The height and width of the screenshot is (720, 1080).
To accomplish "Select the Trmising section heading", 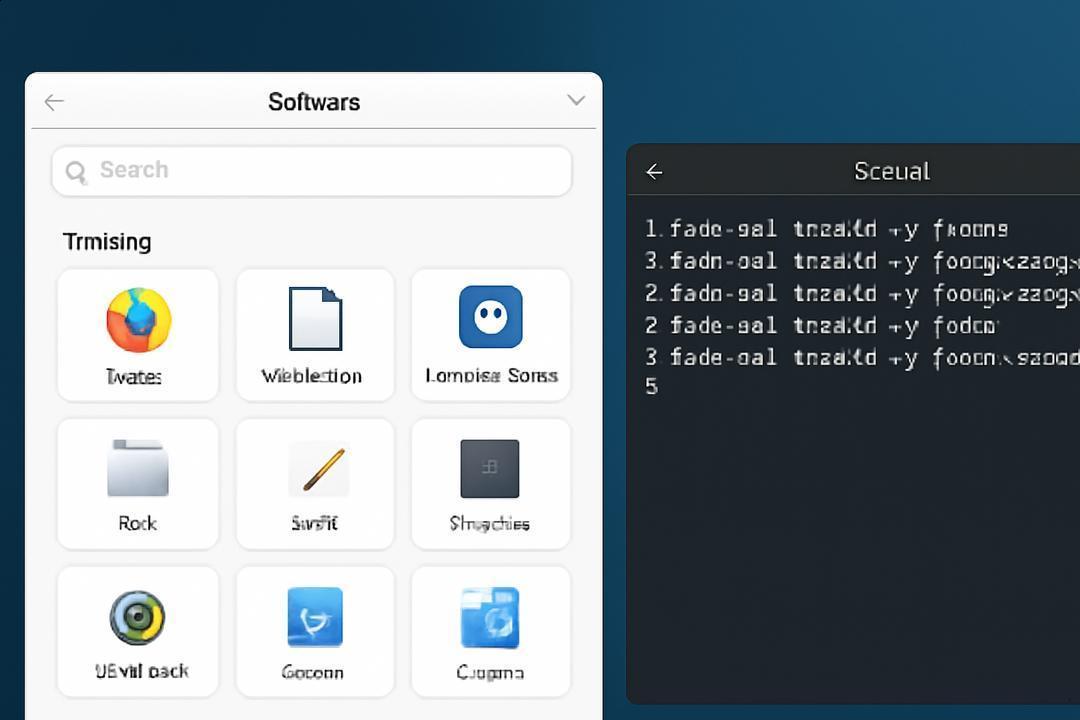I will pyautogui.click(x=107, y=242).
